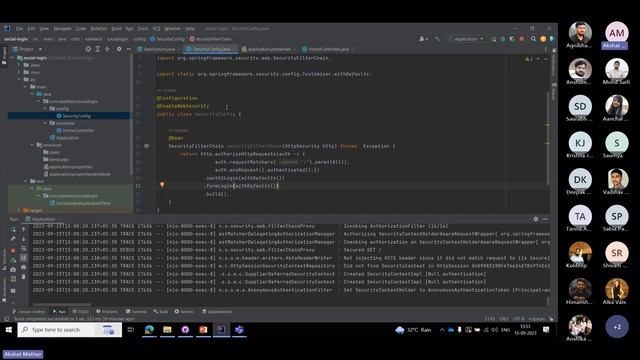This screenshot has height=360, width=640.
Task: Open the Application run configuration dropdown
Action: 467,39
